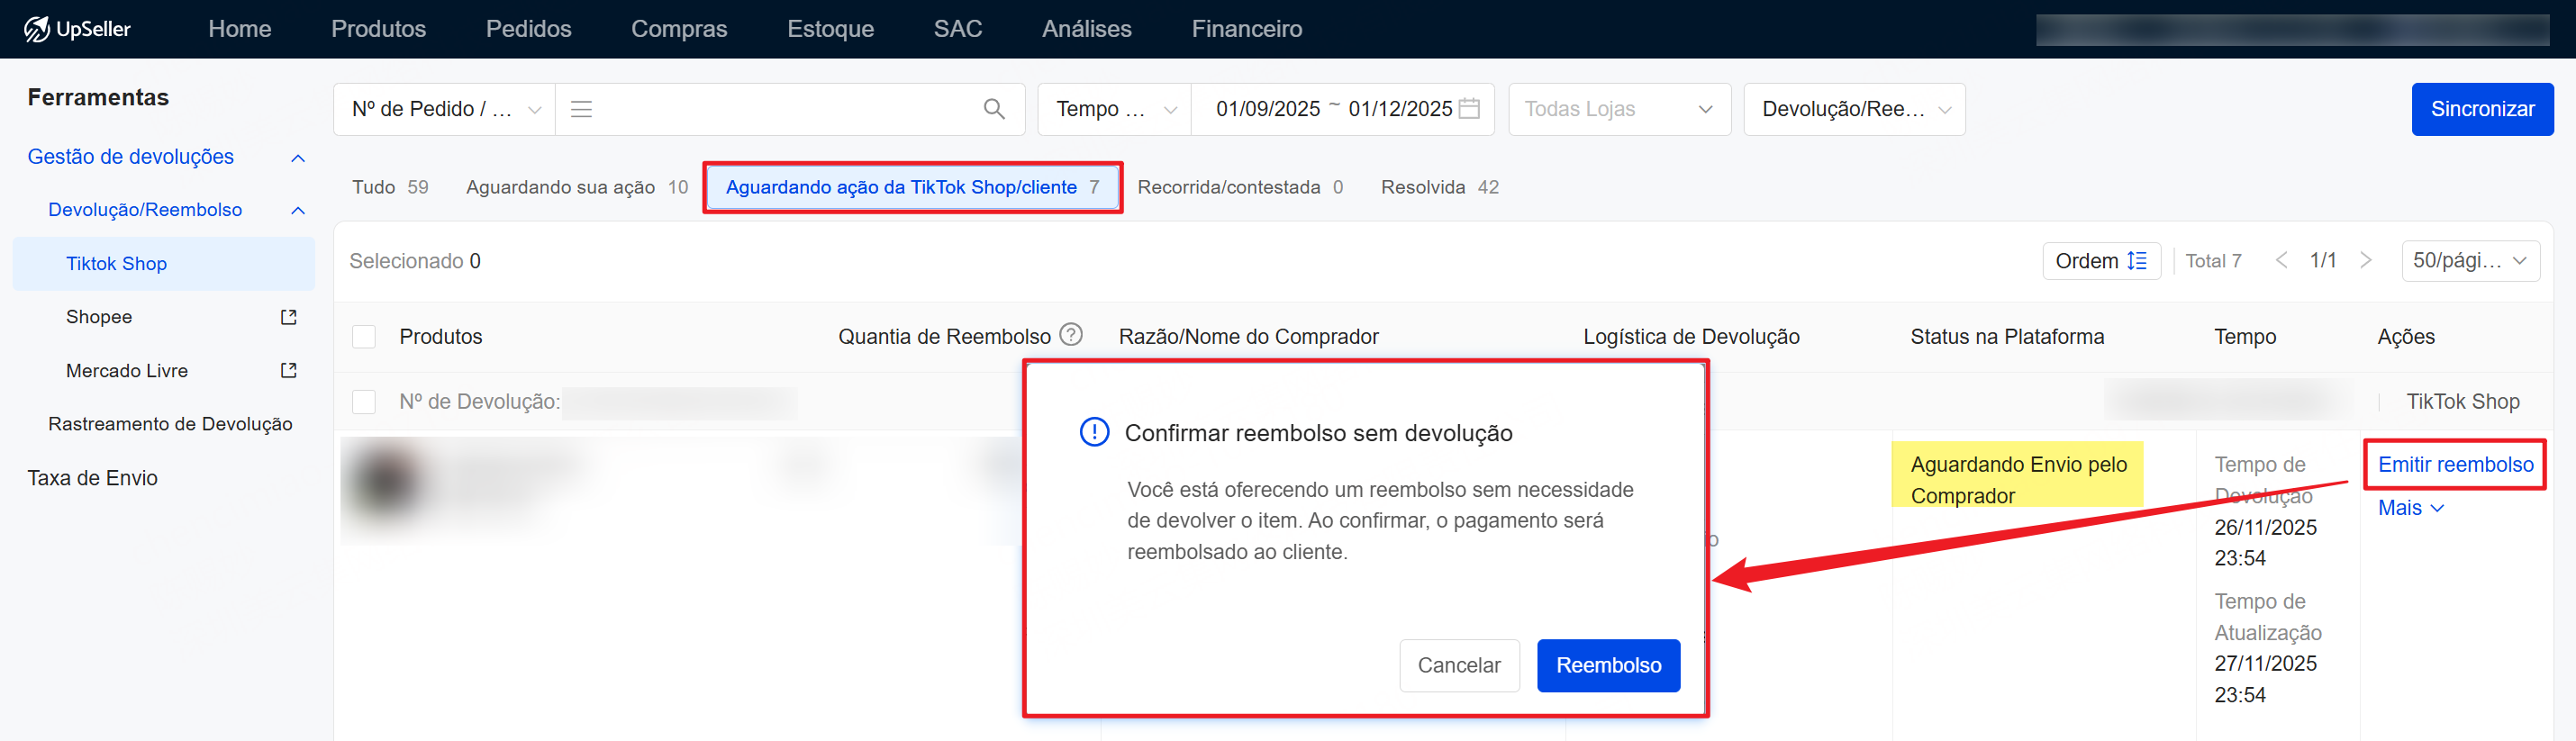
Task: Open Mercado Livre external link icon
Action: click(289, 371)
